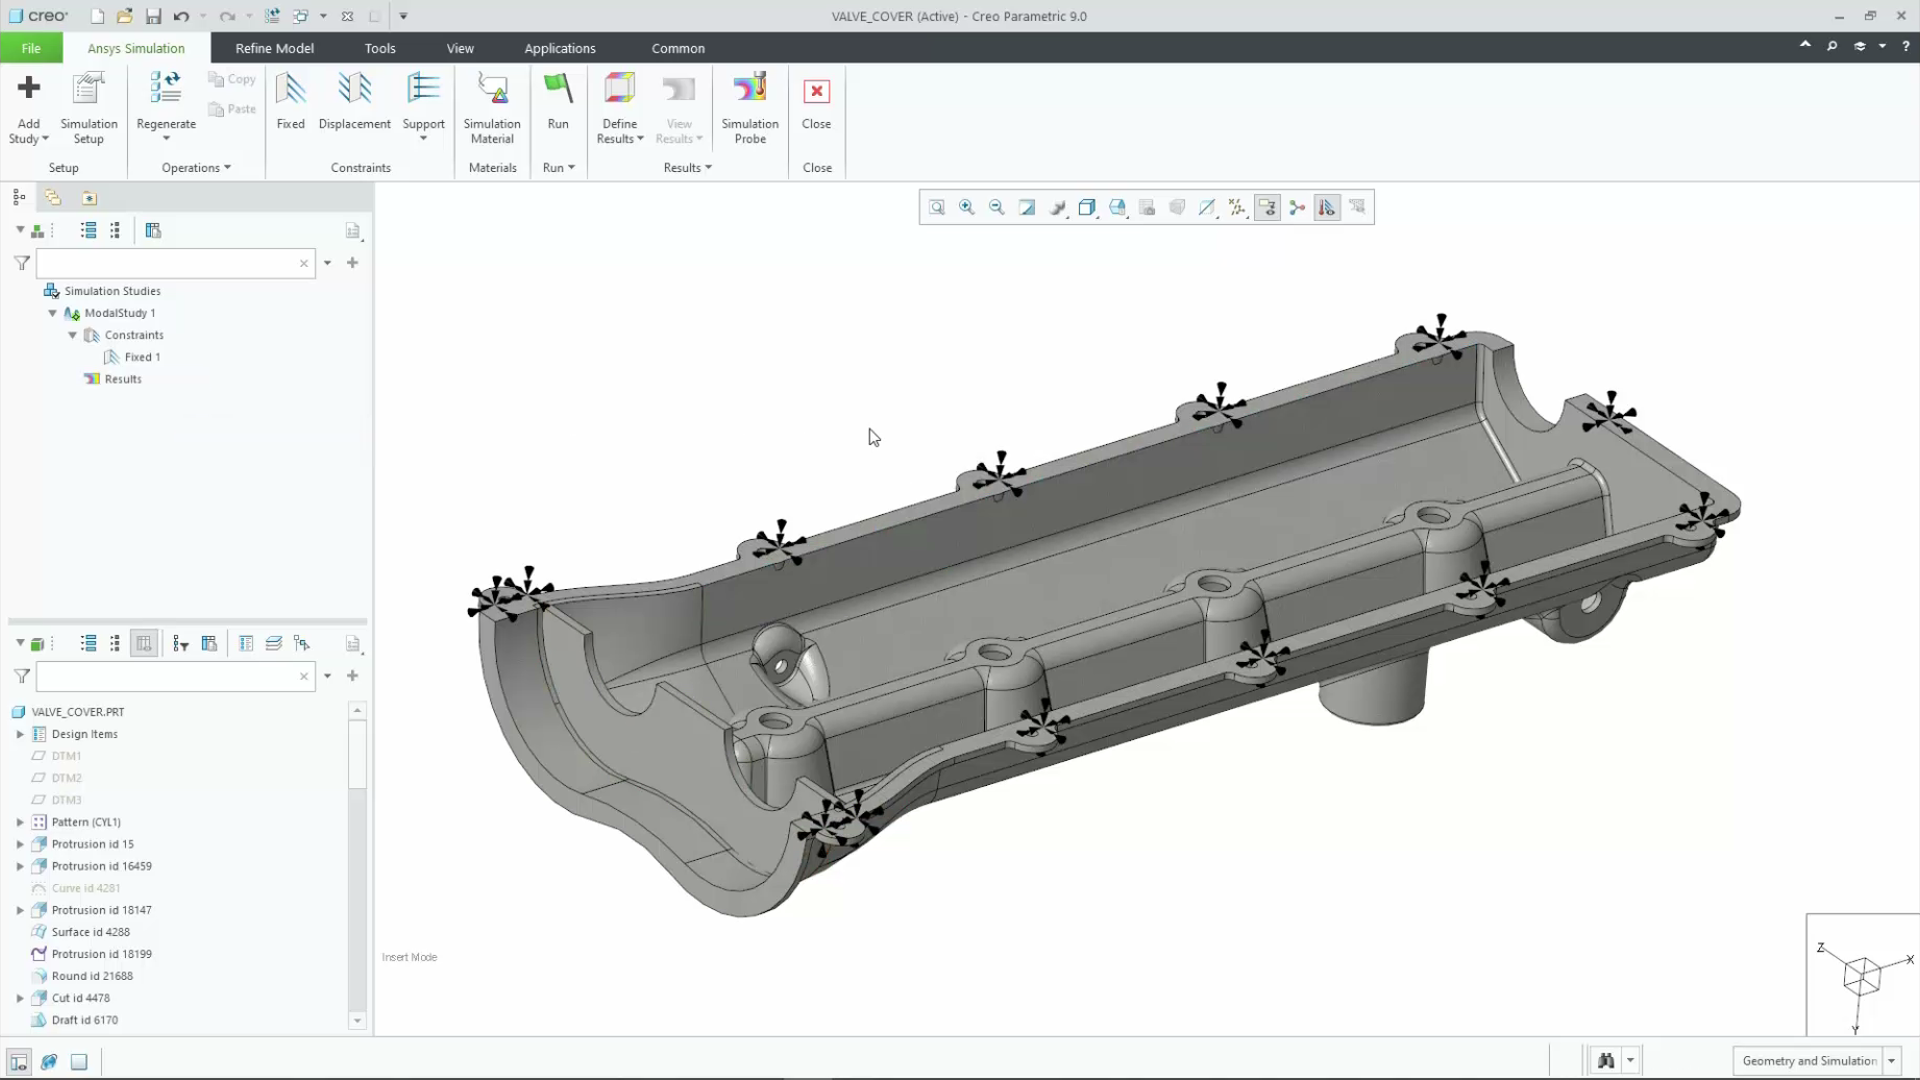Click the simulation tree filter field
The height and width of the screenshot is (1080, 1920).
pyautogui.click(x=176, y=263)
